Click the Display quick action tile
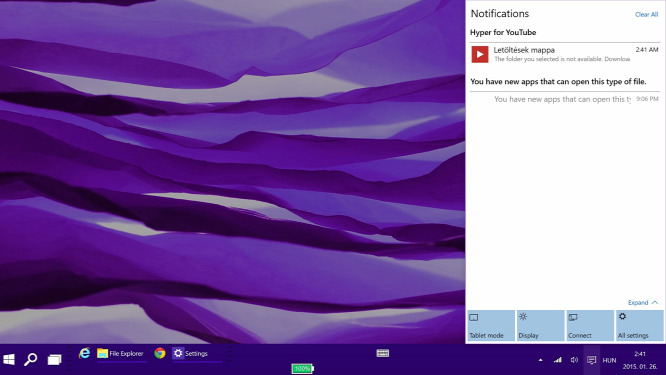666x375 pixels. (540, 325)
